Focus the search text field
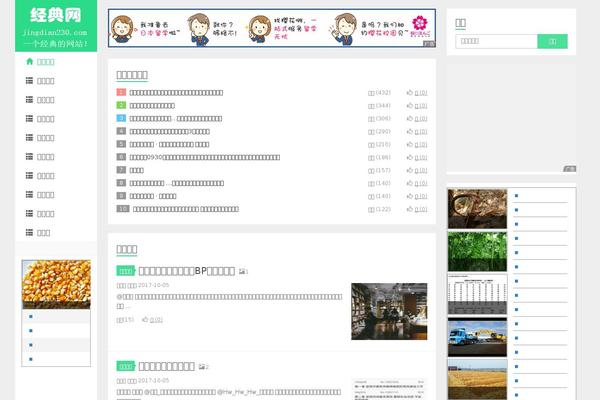 tap(496, 41)
